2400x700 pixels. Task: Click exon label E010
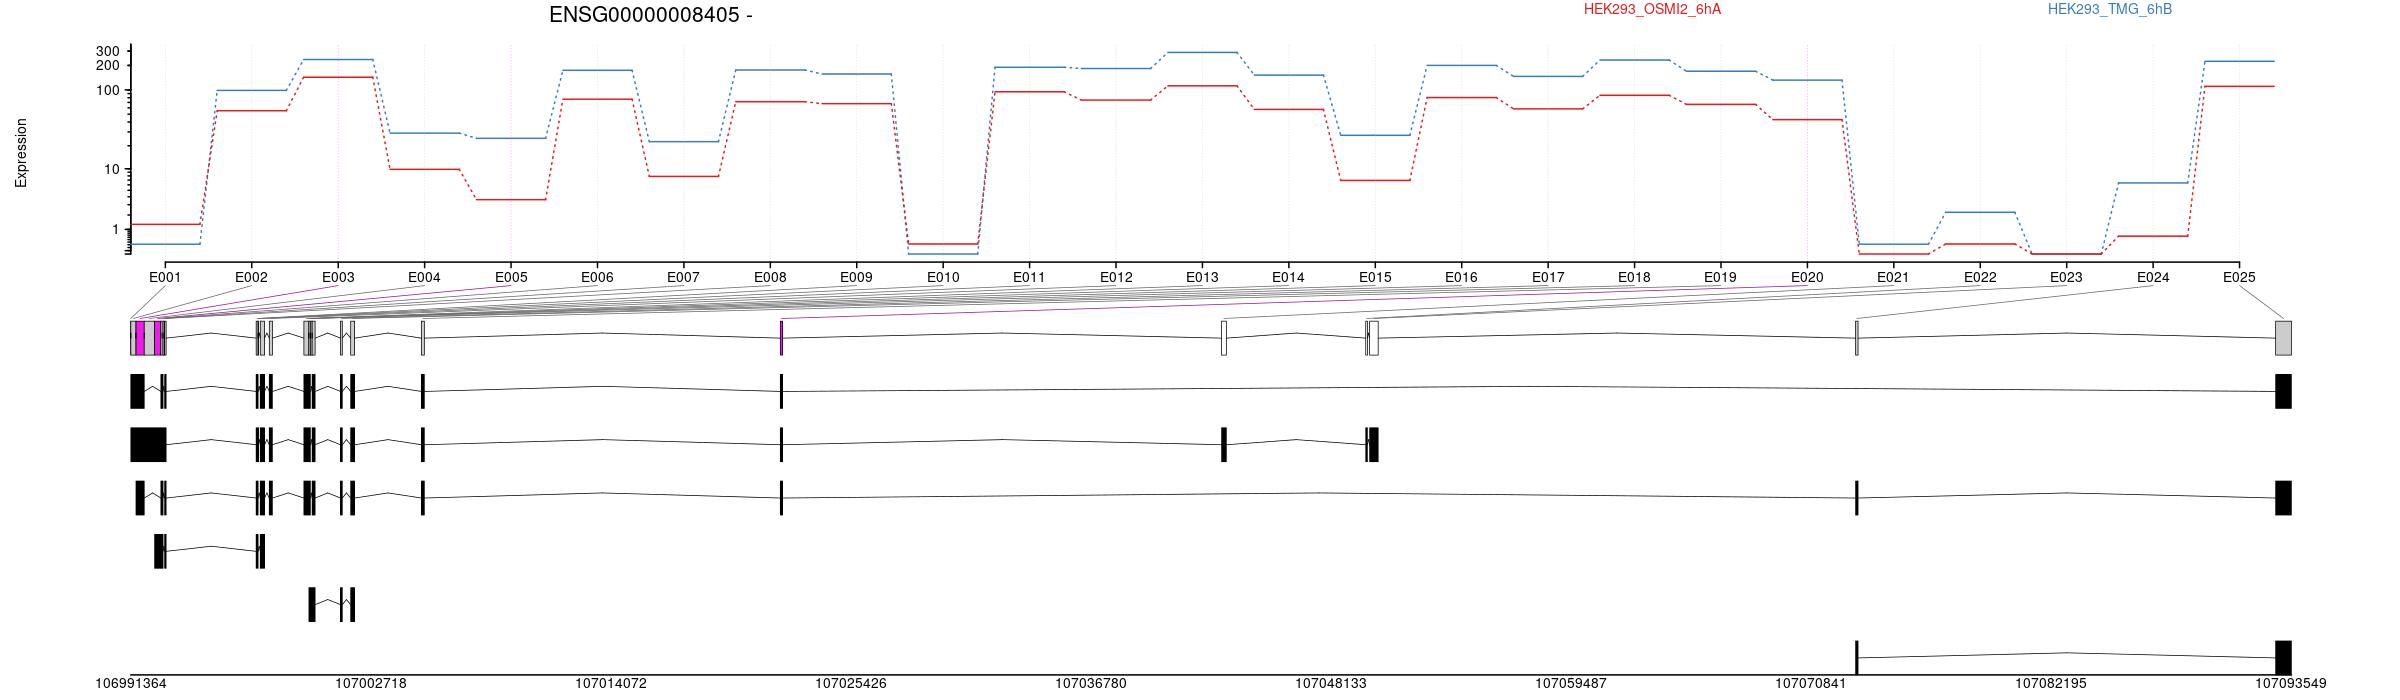943,277
